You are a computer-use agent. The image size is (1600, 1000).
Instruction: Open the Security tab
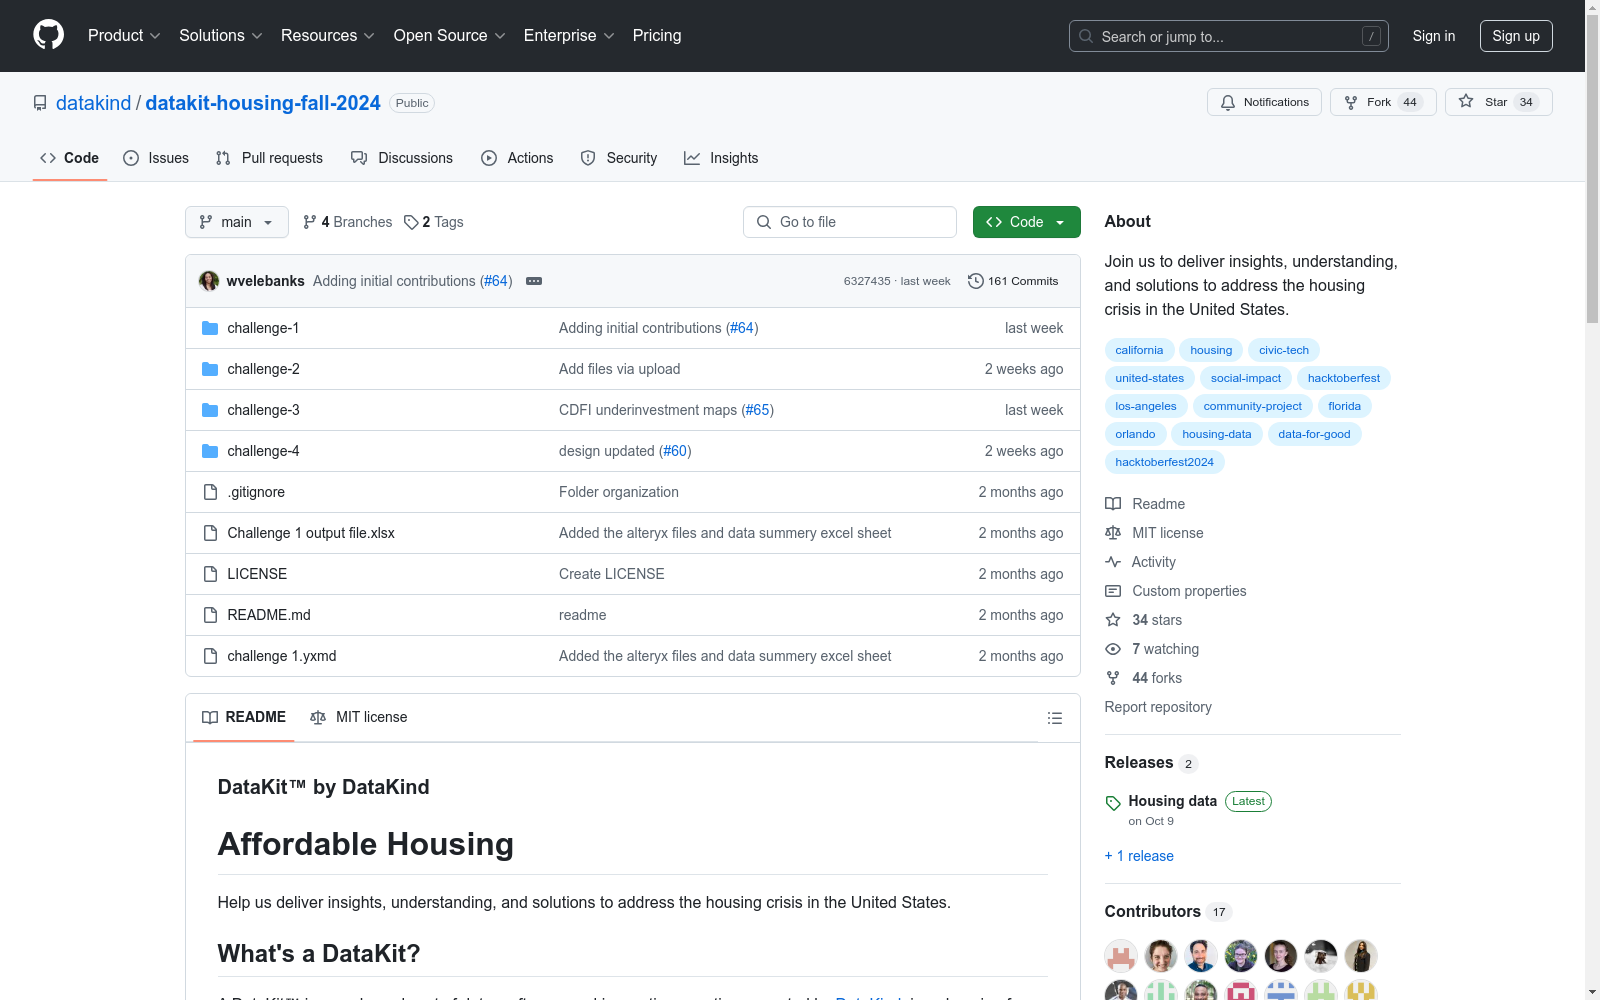(619, 158)
